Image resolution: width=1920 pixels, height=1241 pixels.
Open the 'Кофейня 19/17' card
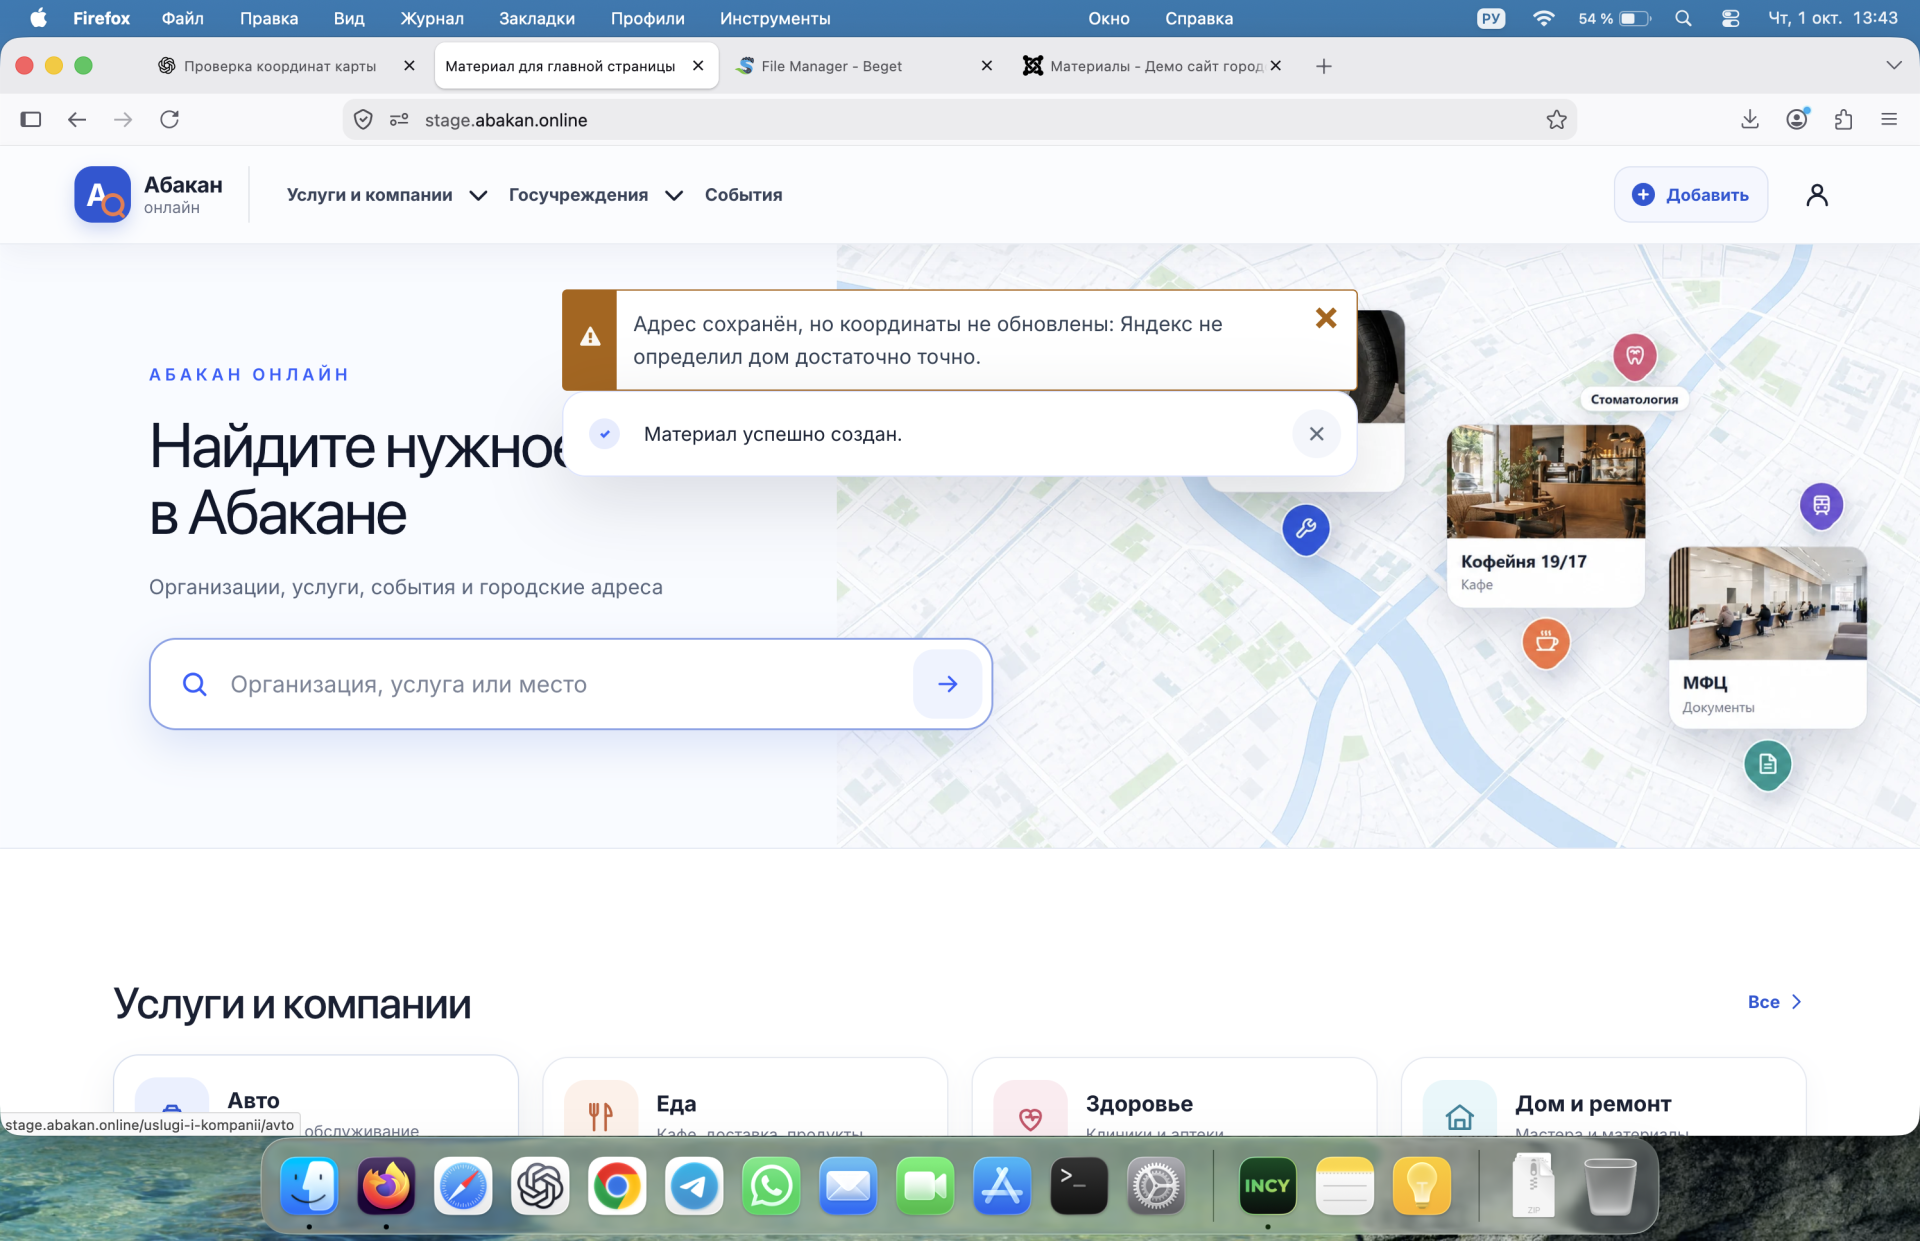point(1545,515)
